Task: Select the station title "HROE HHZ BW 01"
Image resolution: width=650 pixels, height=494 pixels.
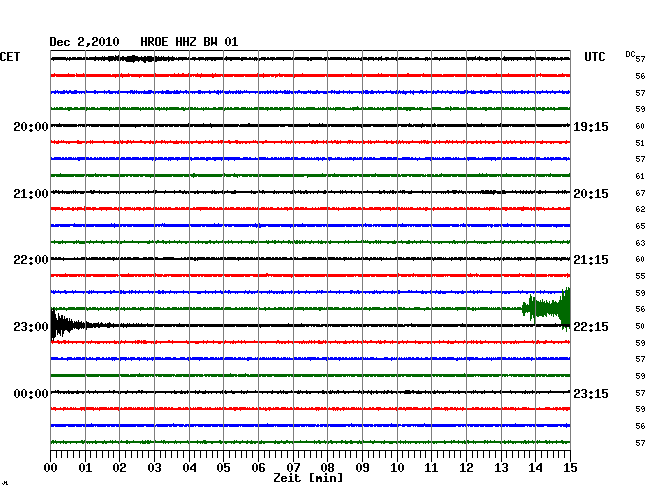Action: click(189, 42)
